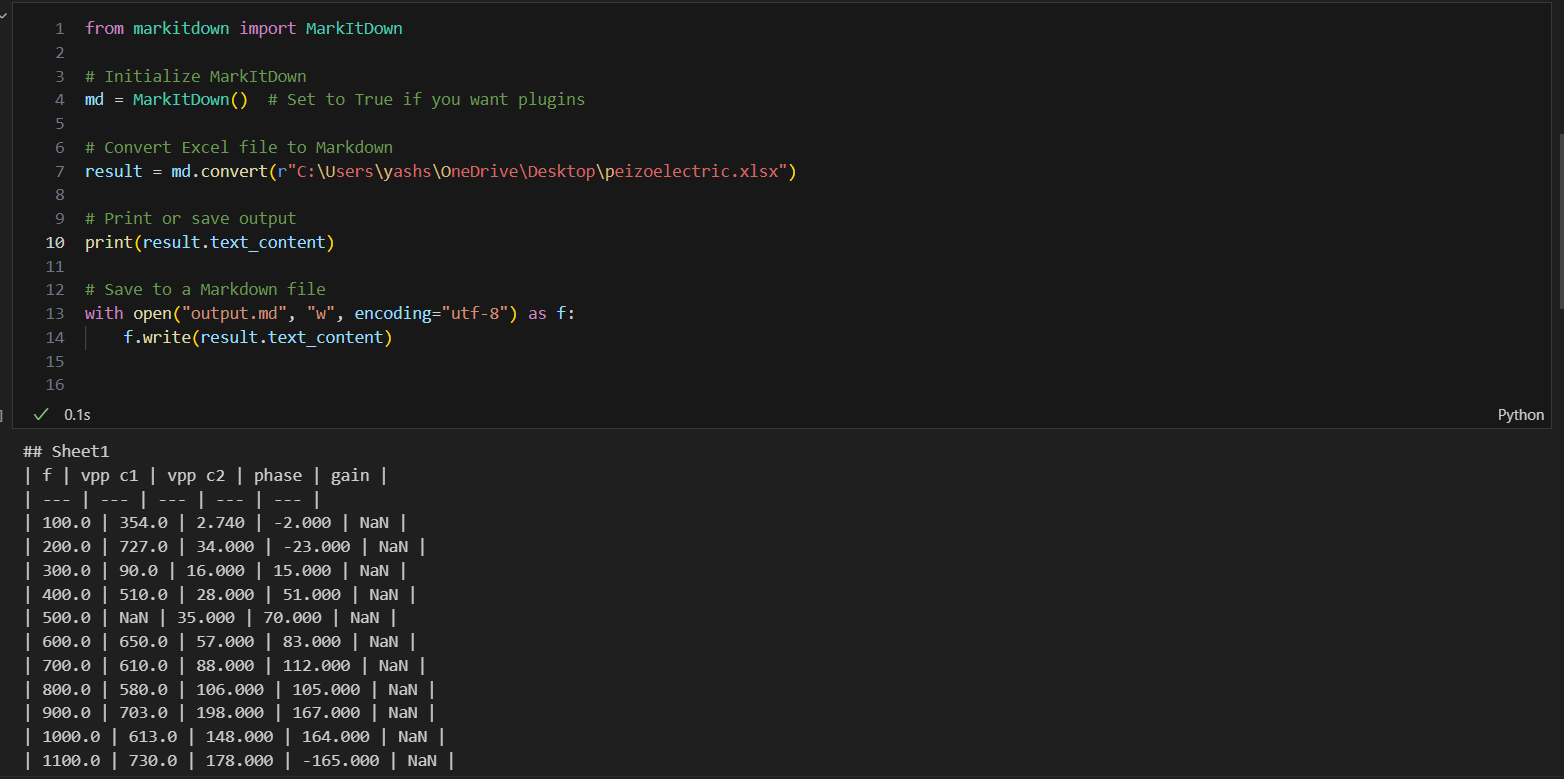Click the output row starting with 100.0
The image size is (1564, 779).
click(x=215, y=523)
